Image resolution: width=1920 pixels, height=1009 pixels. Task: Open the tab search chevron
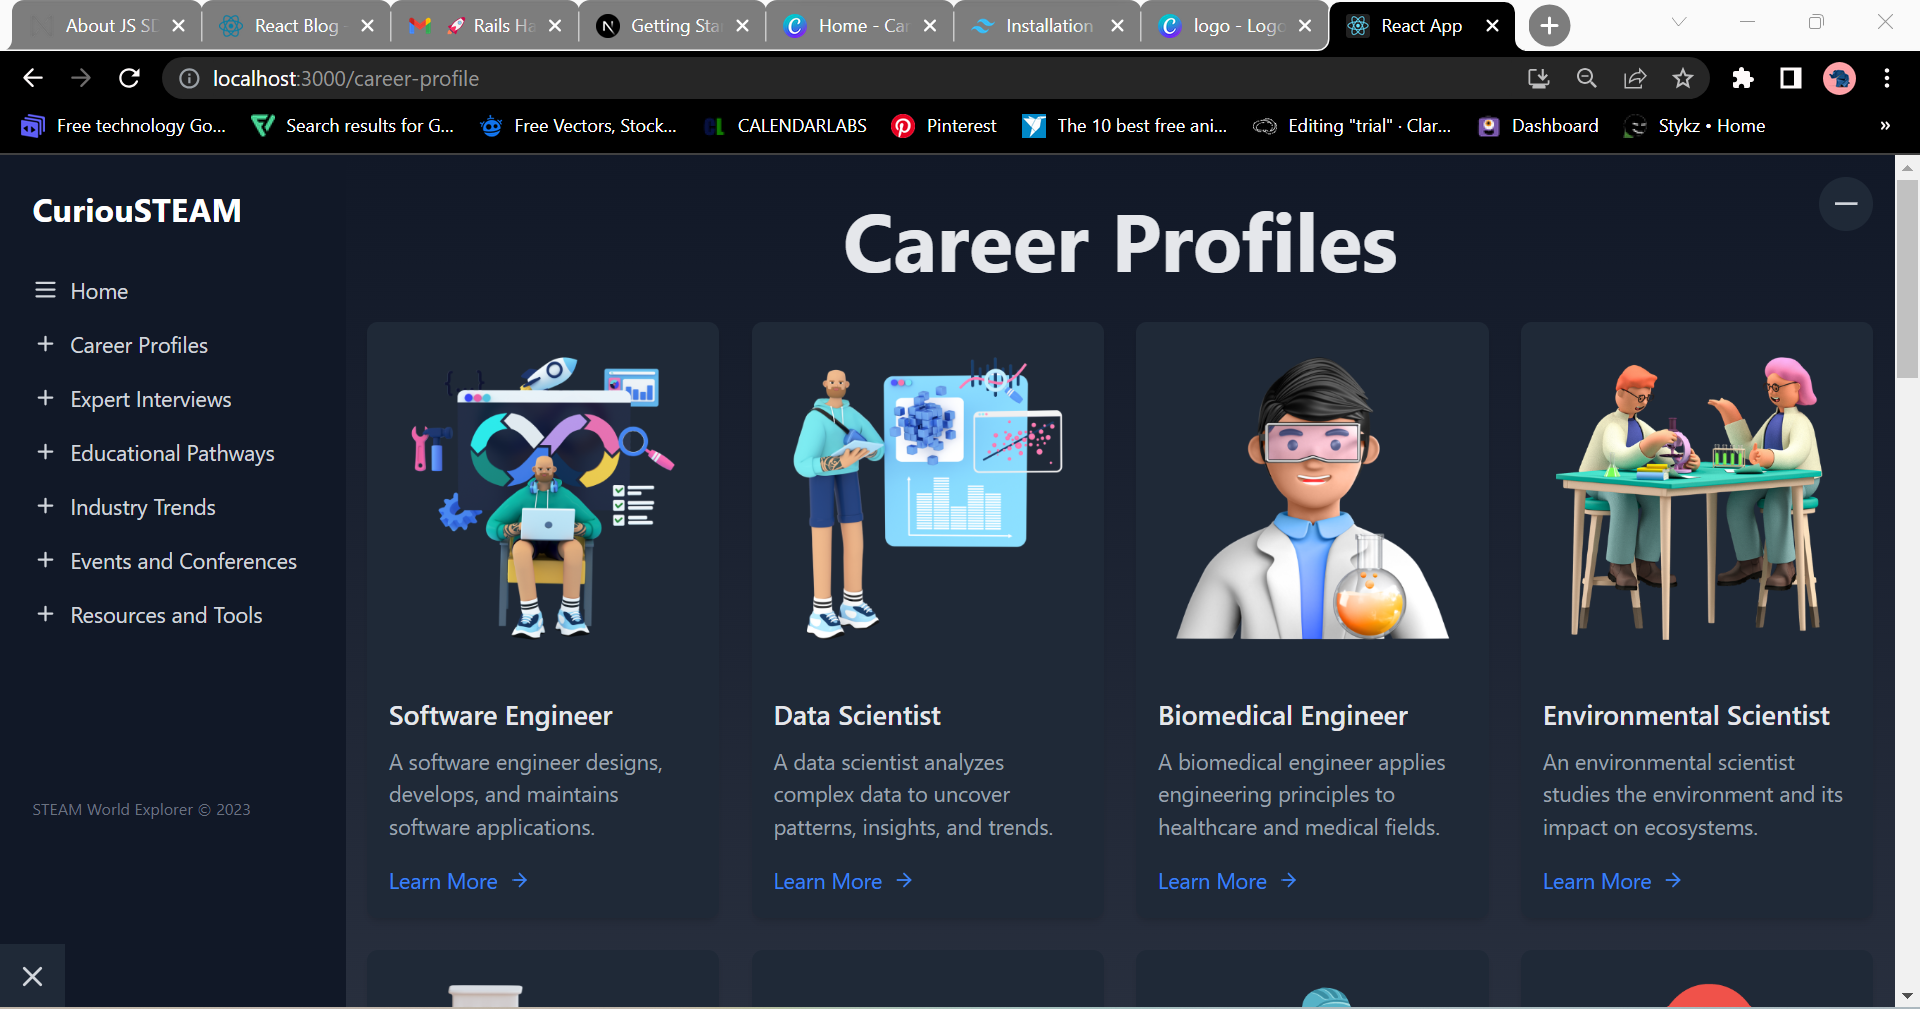click(1679, 22)
